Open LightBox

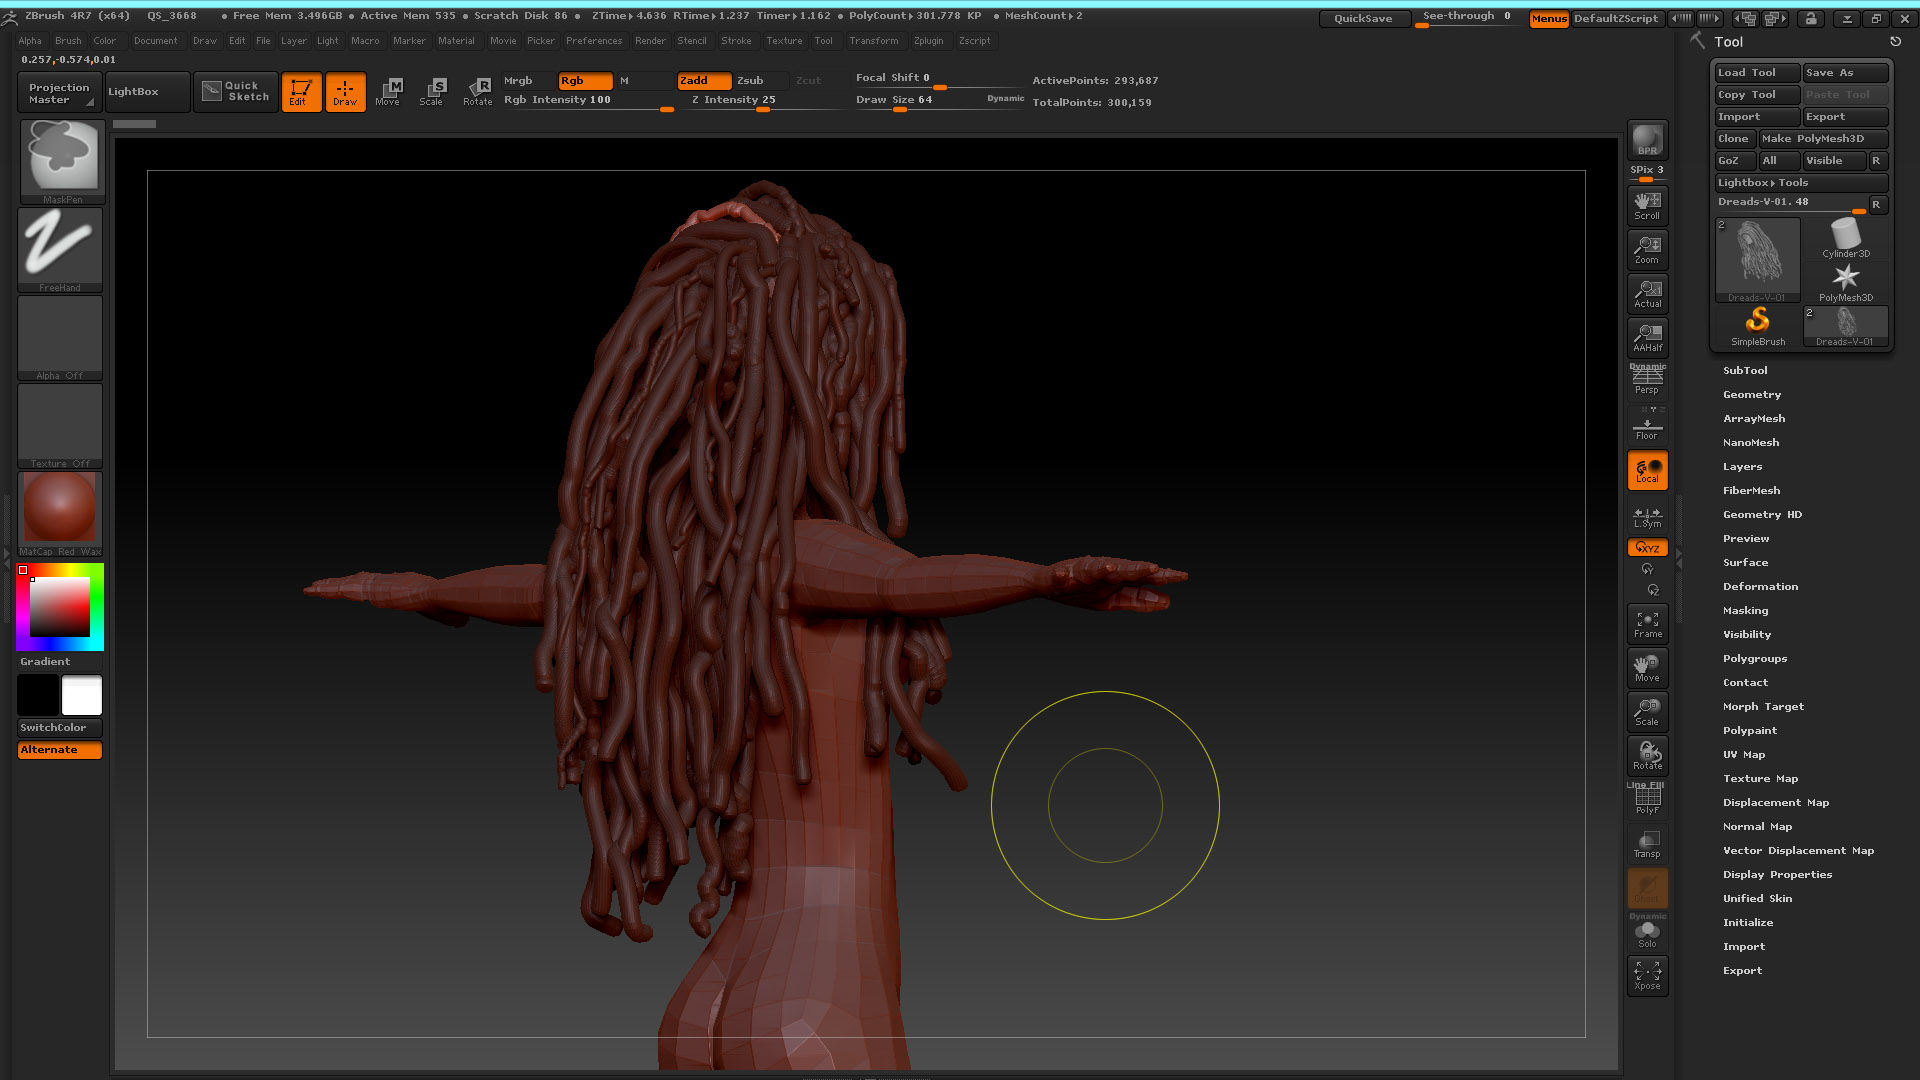click(x=147, y=91)
